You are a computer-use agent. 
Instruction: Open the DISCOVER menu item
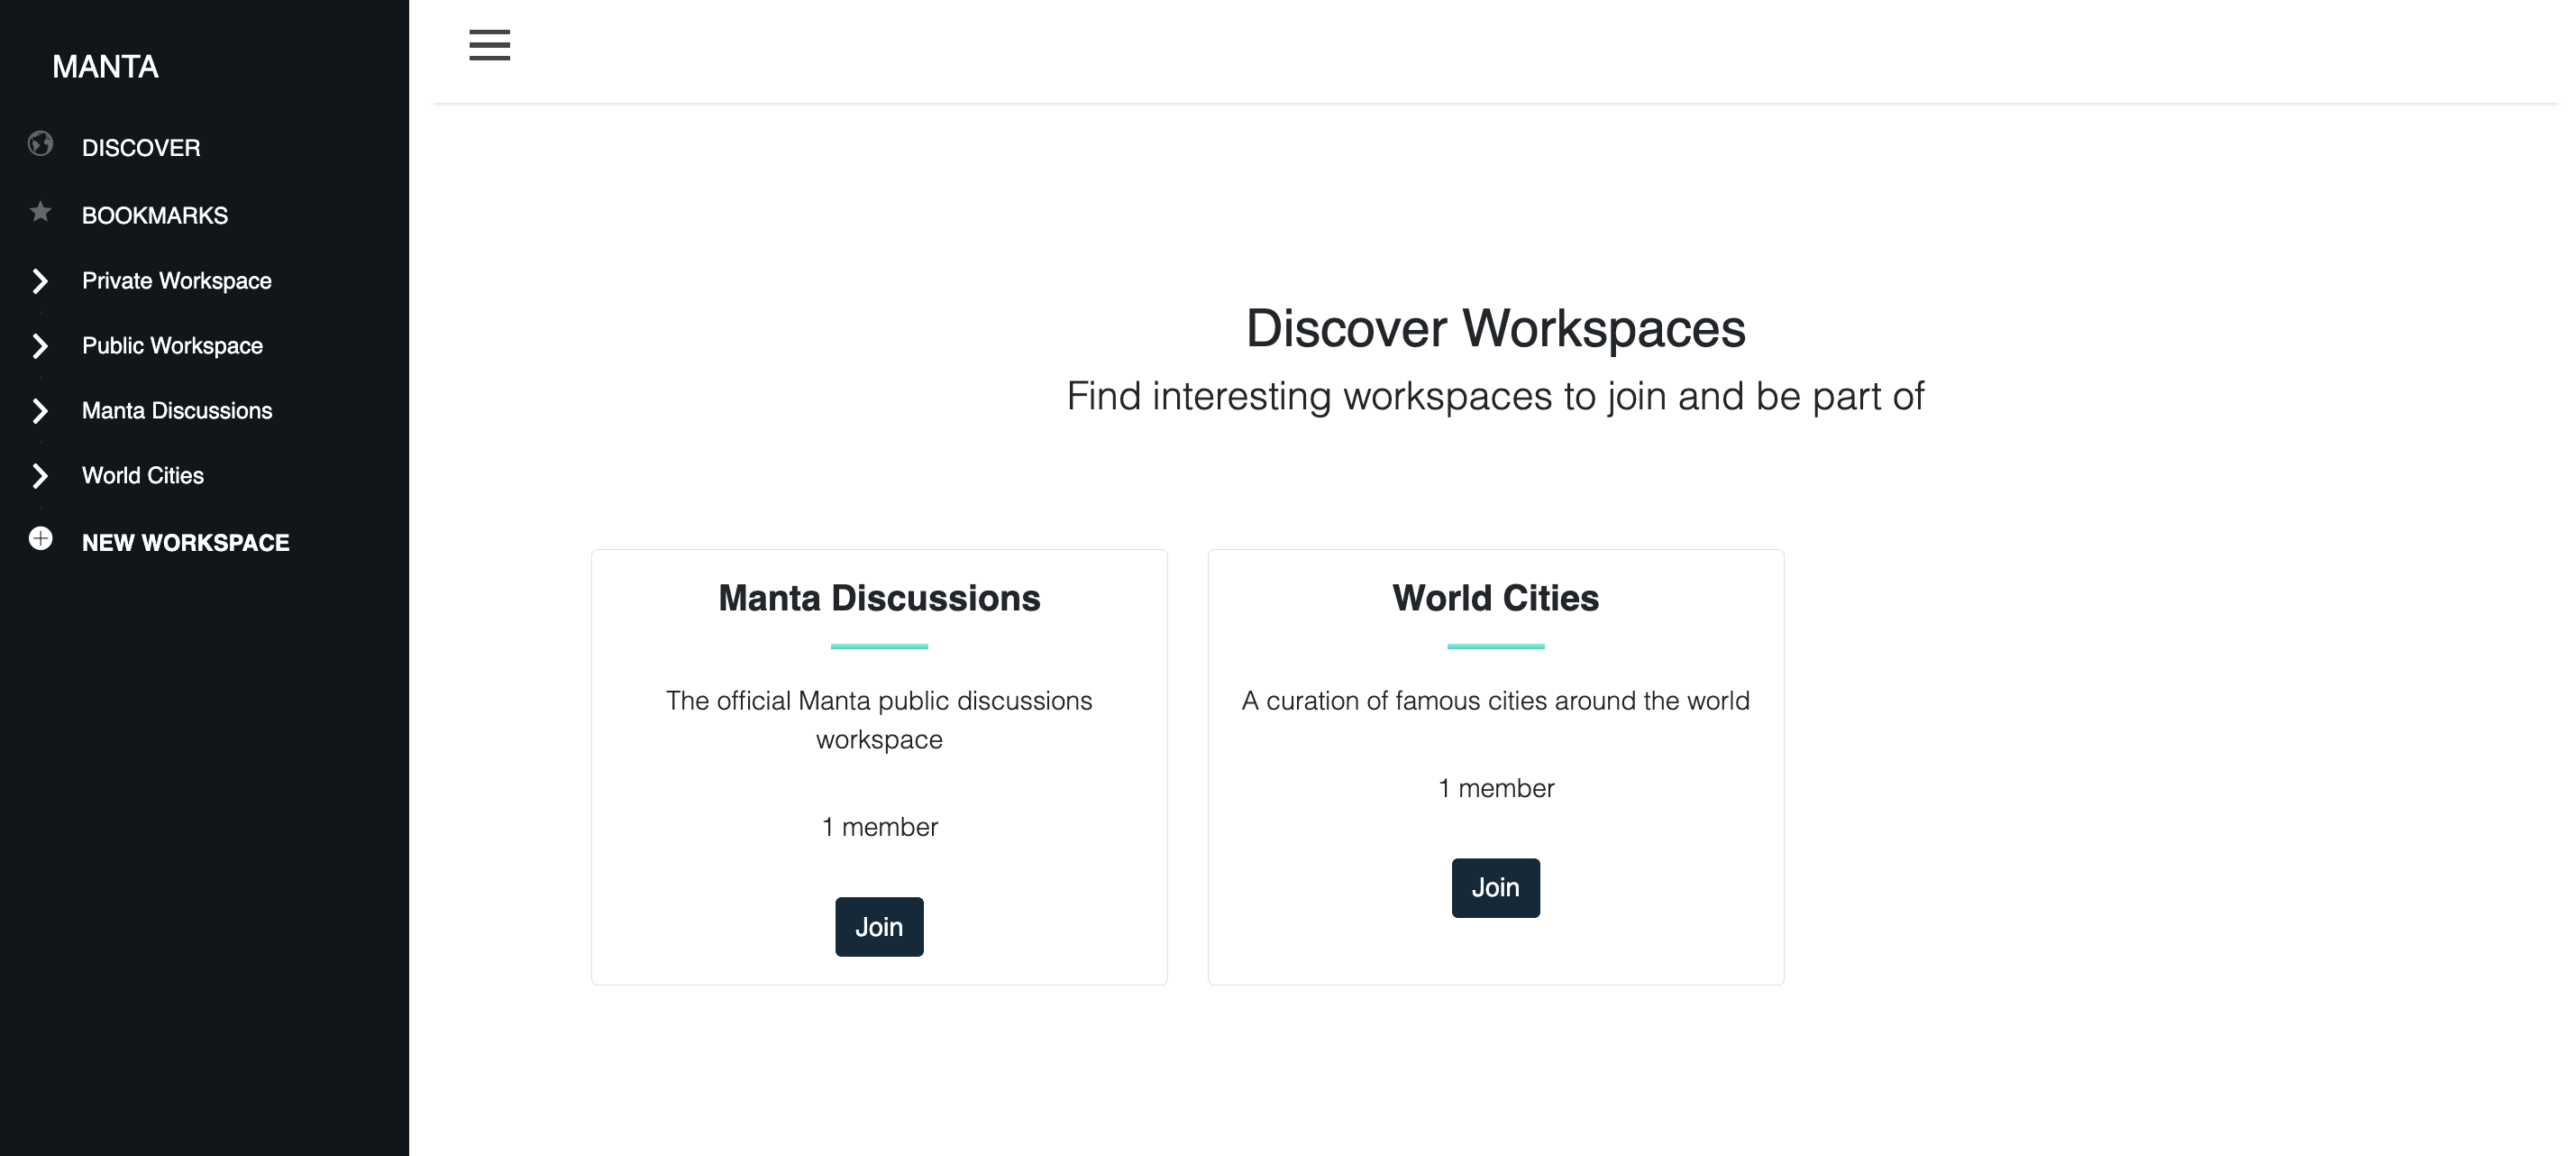(141, 148)
